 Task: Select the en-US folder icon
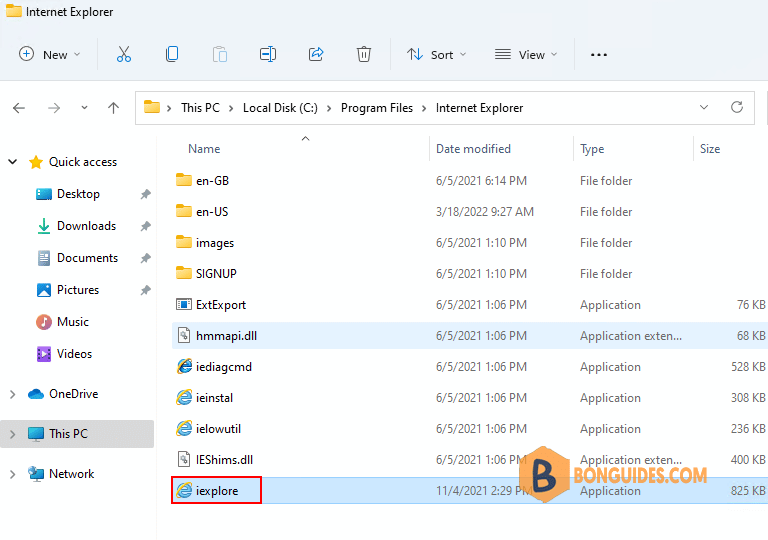[184, 211]
